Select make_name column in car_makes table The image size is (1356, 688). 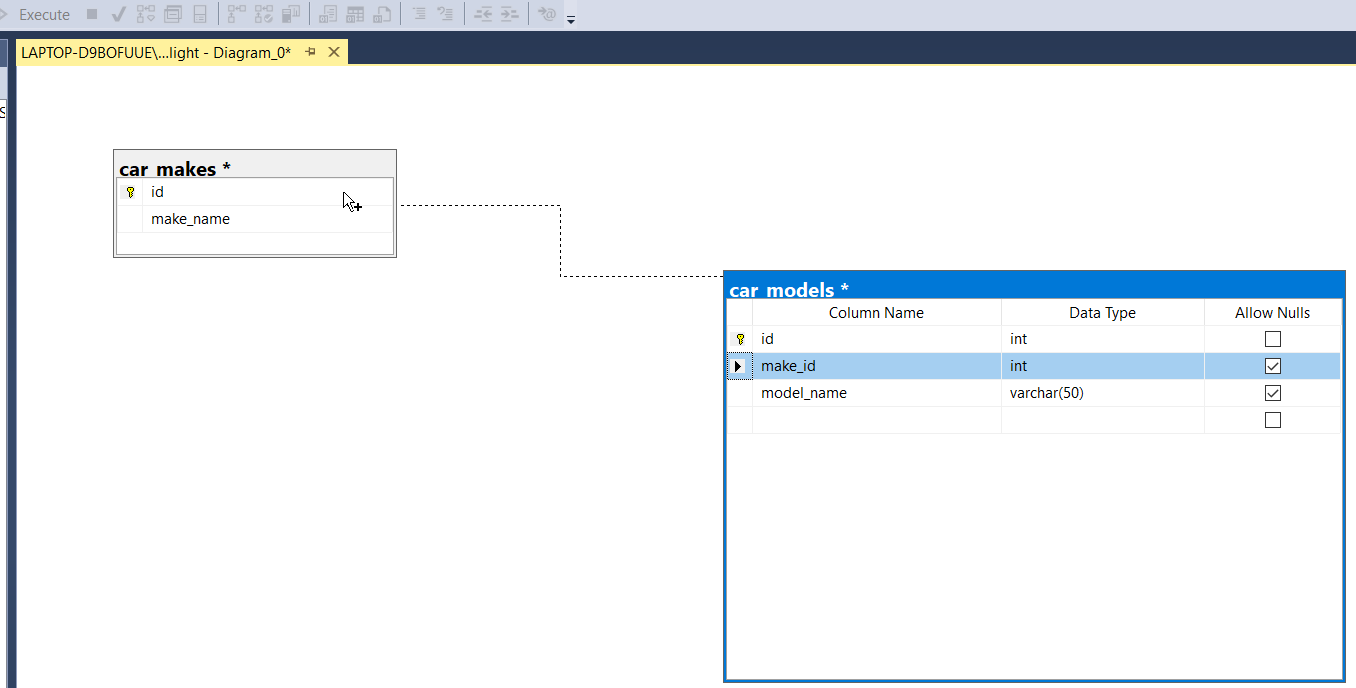(190, 219)
